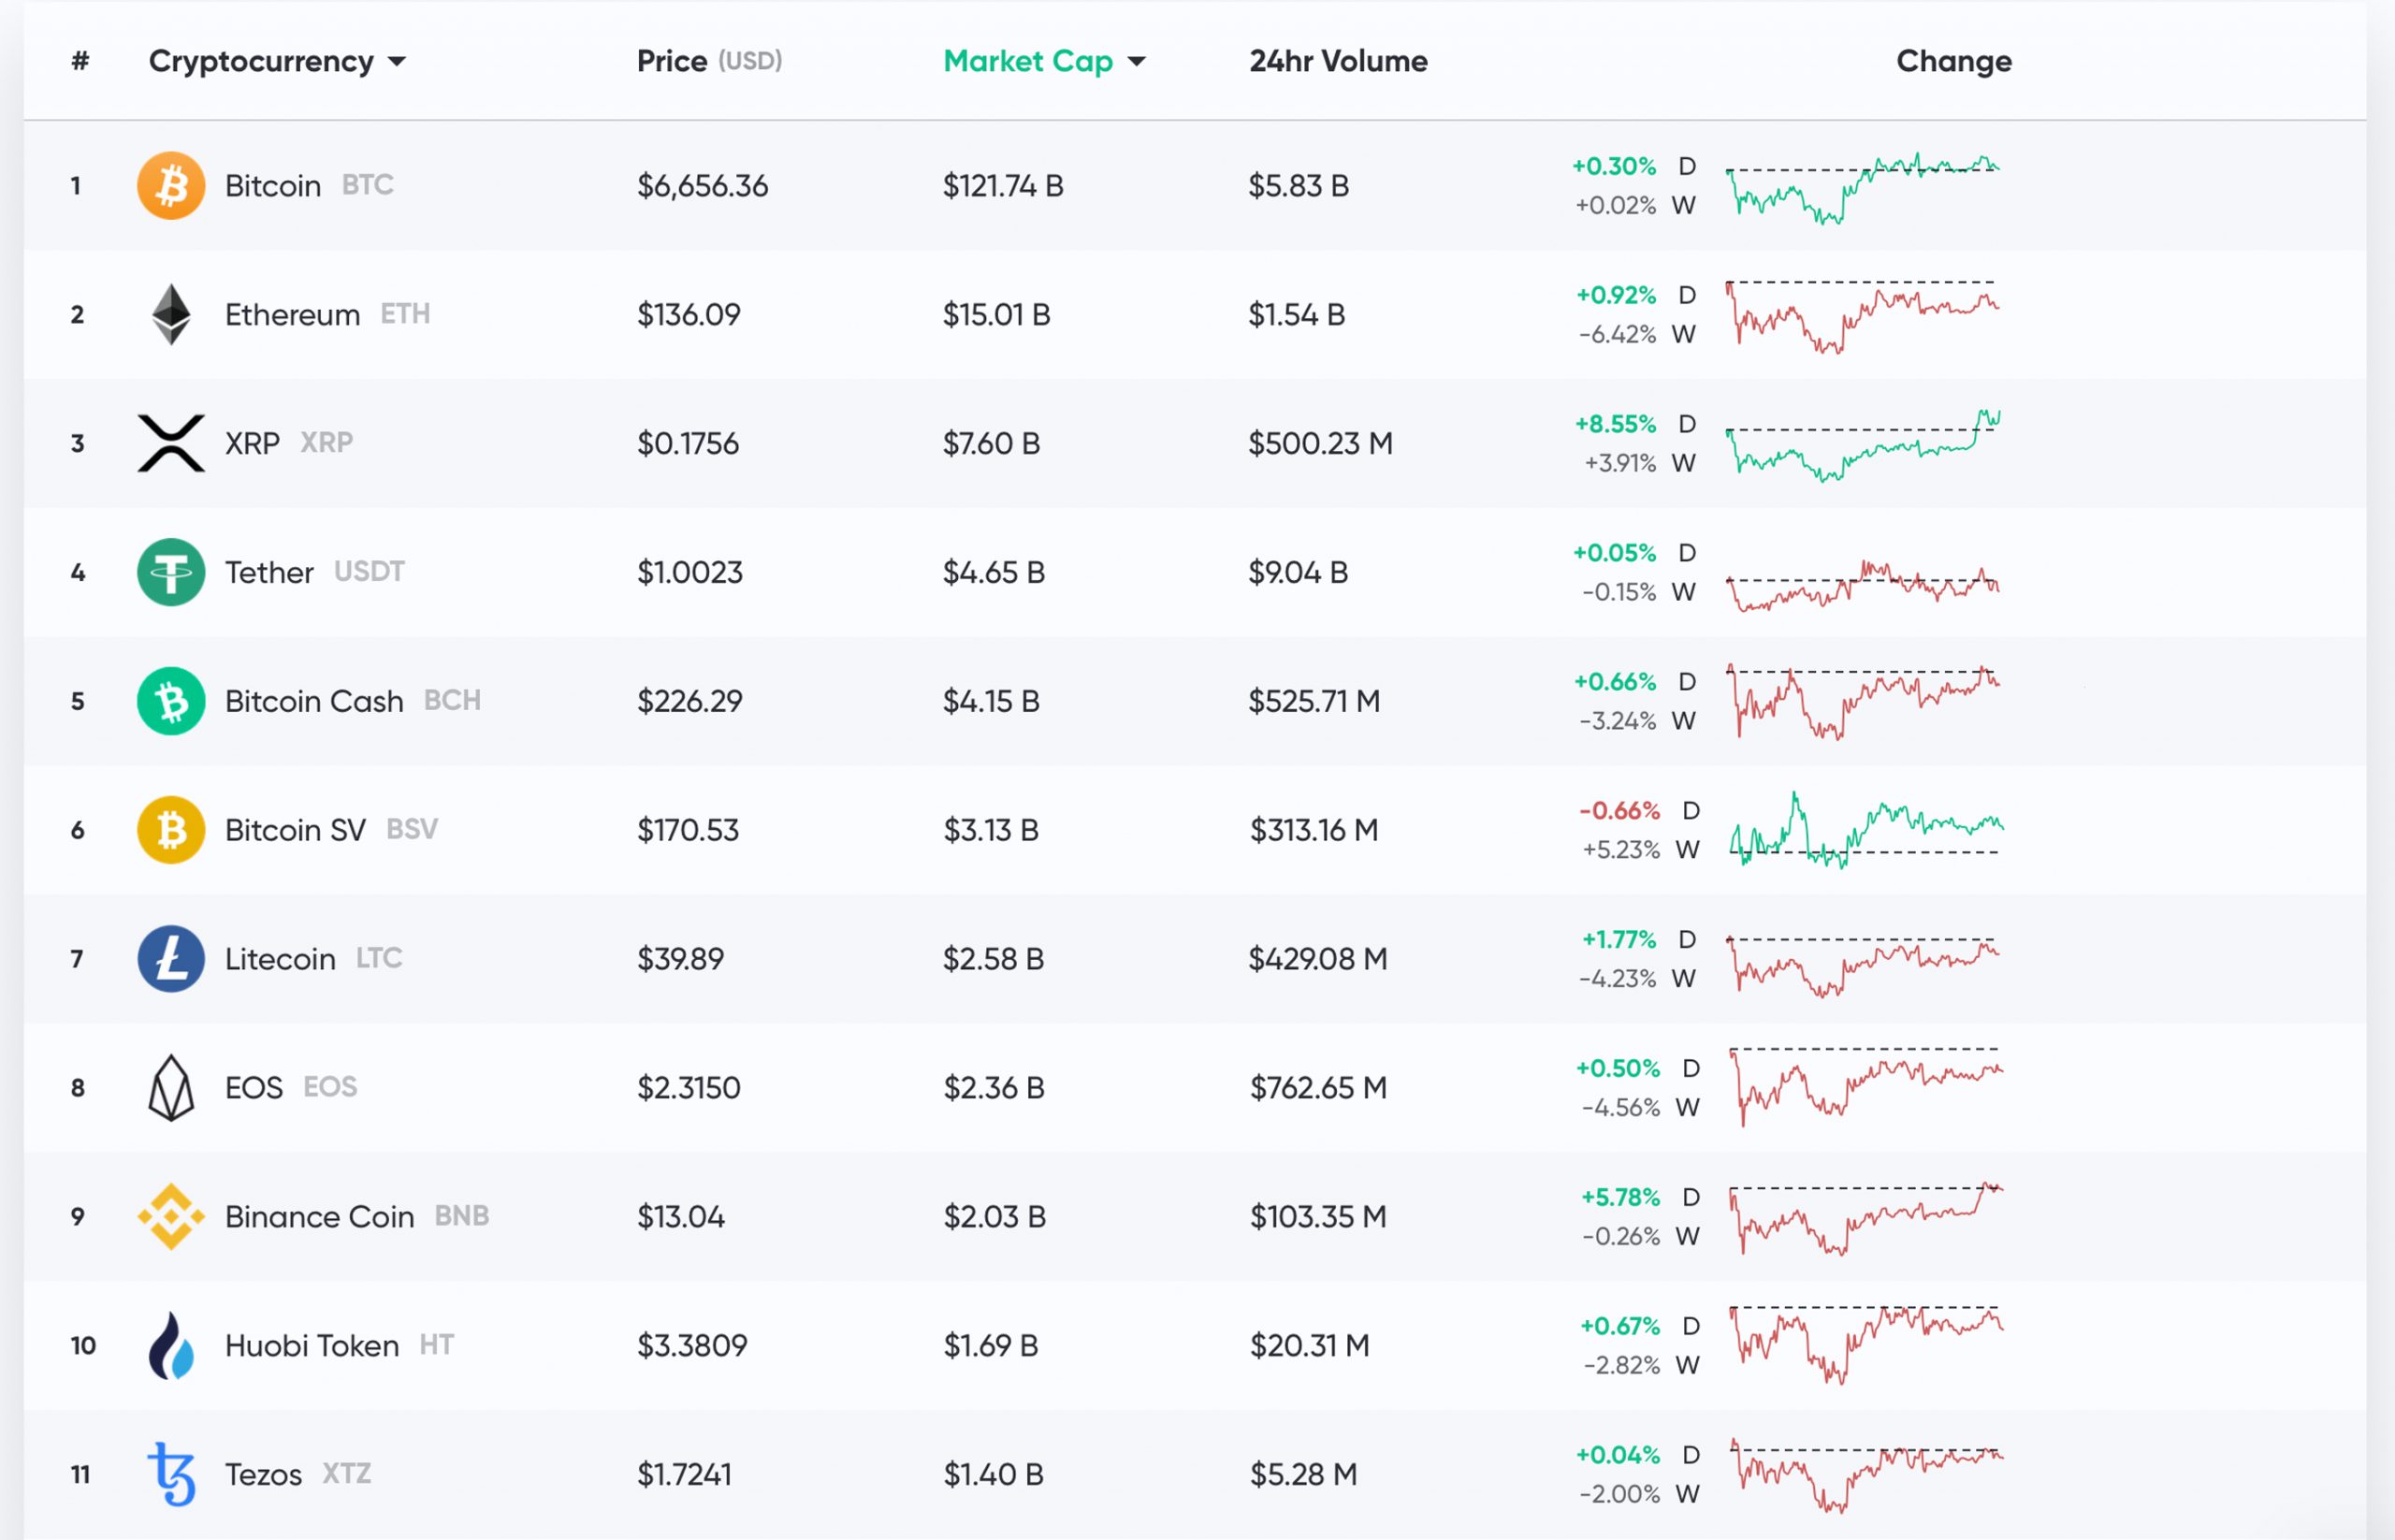Sort by the 24hr Volume column header

tap(1338, 61)
